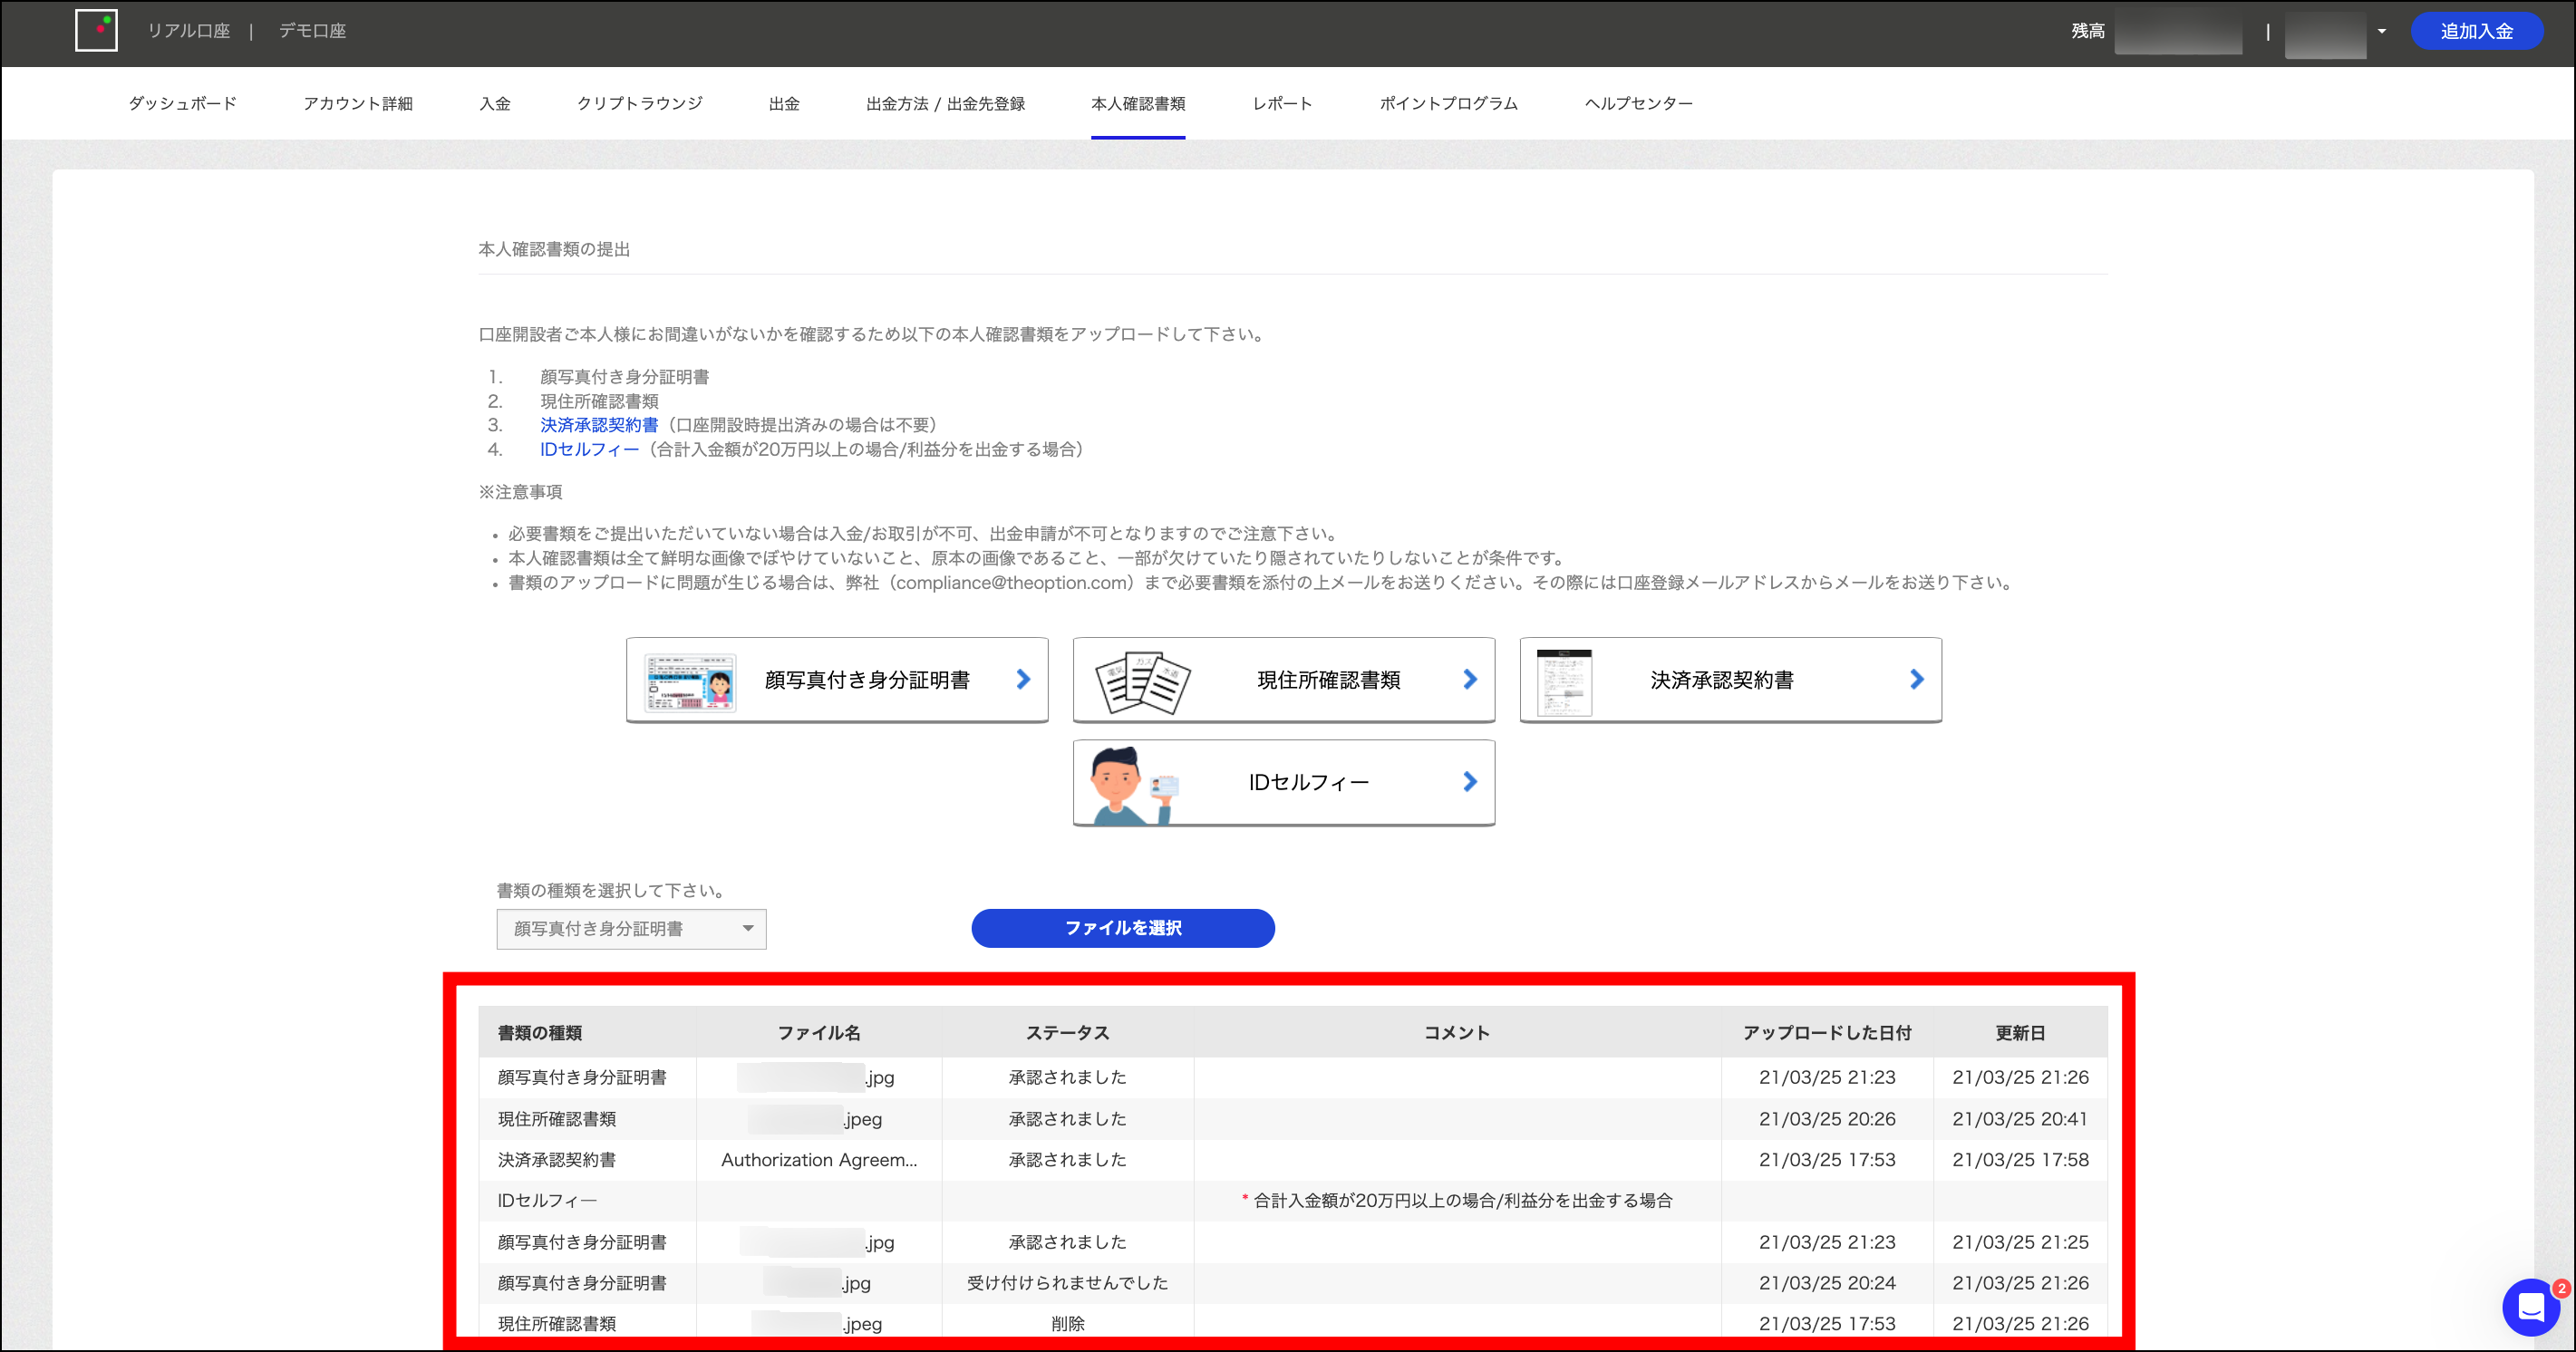Click the 残高 balance label in the header

click(x=2087, y=32)
